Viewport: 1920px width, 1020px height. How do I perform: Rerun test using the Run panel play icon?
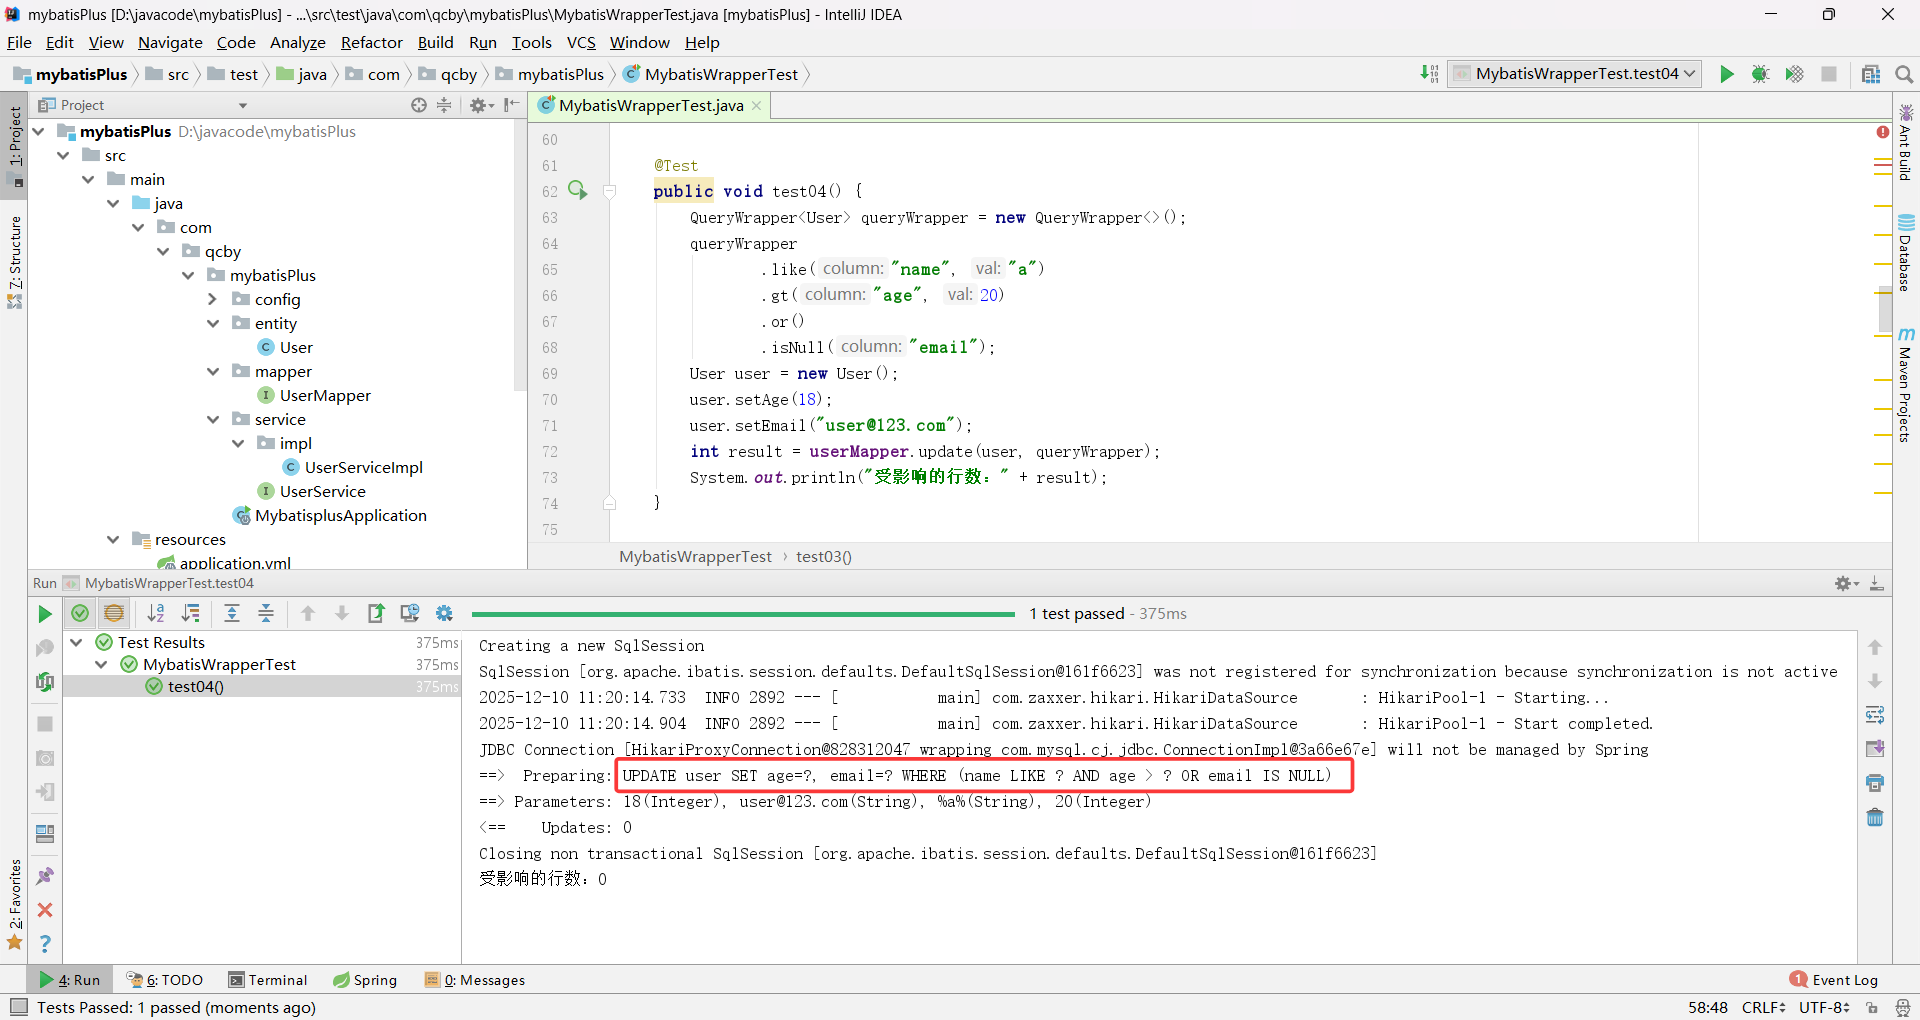tap(45, 614)
